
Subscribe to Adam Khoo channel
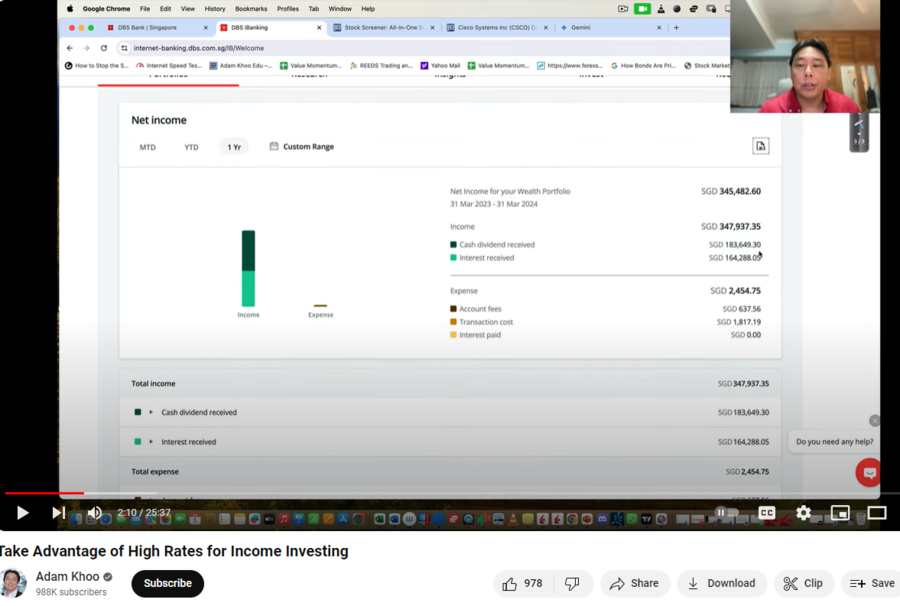click(x=167, y=583)
